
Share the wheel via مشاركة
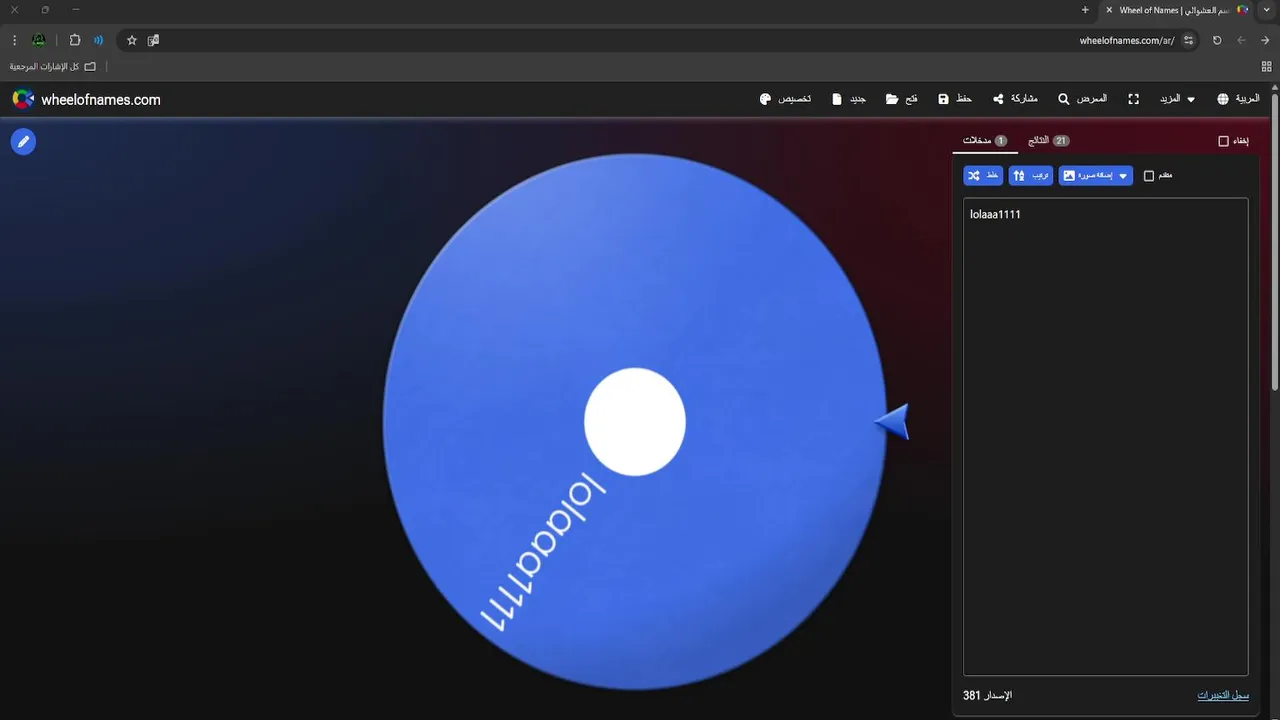click(1015, 99)
